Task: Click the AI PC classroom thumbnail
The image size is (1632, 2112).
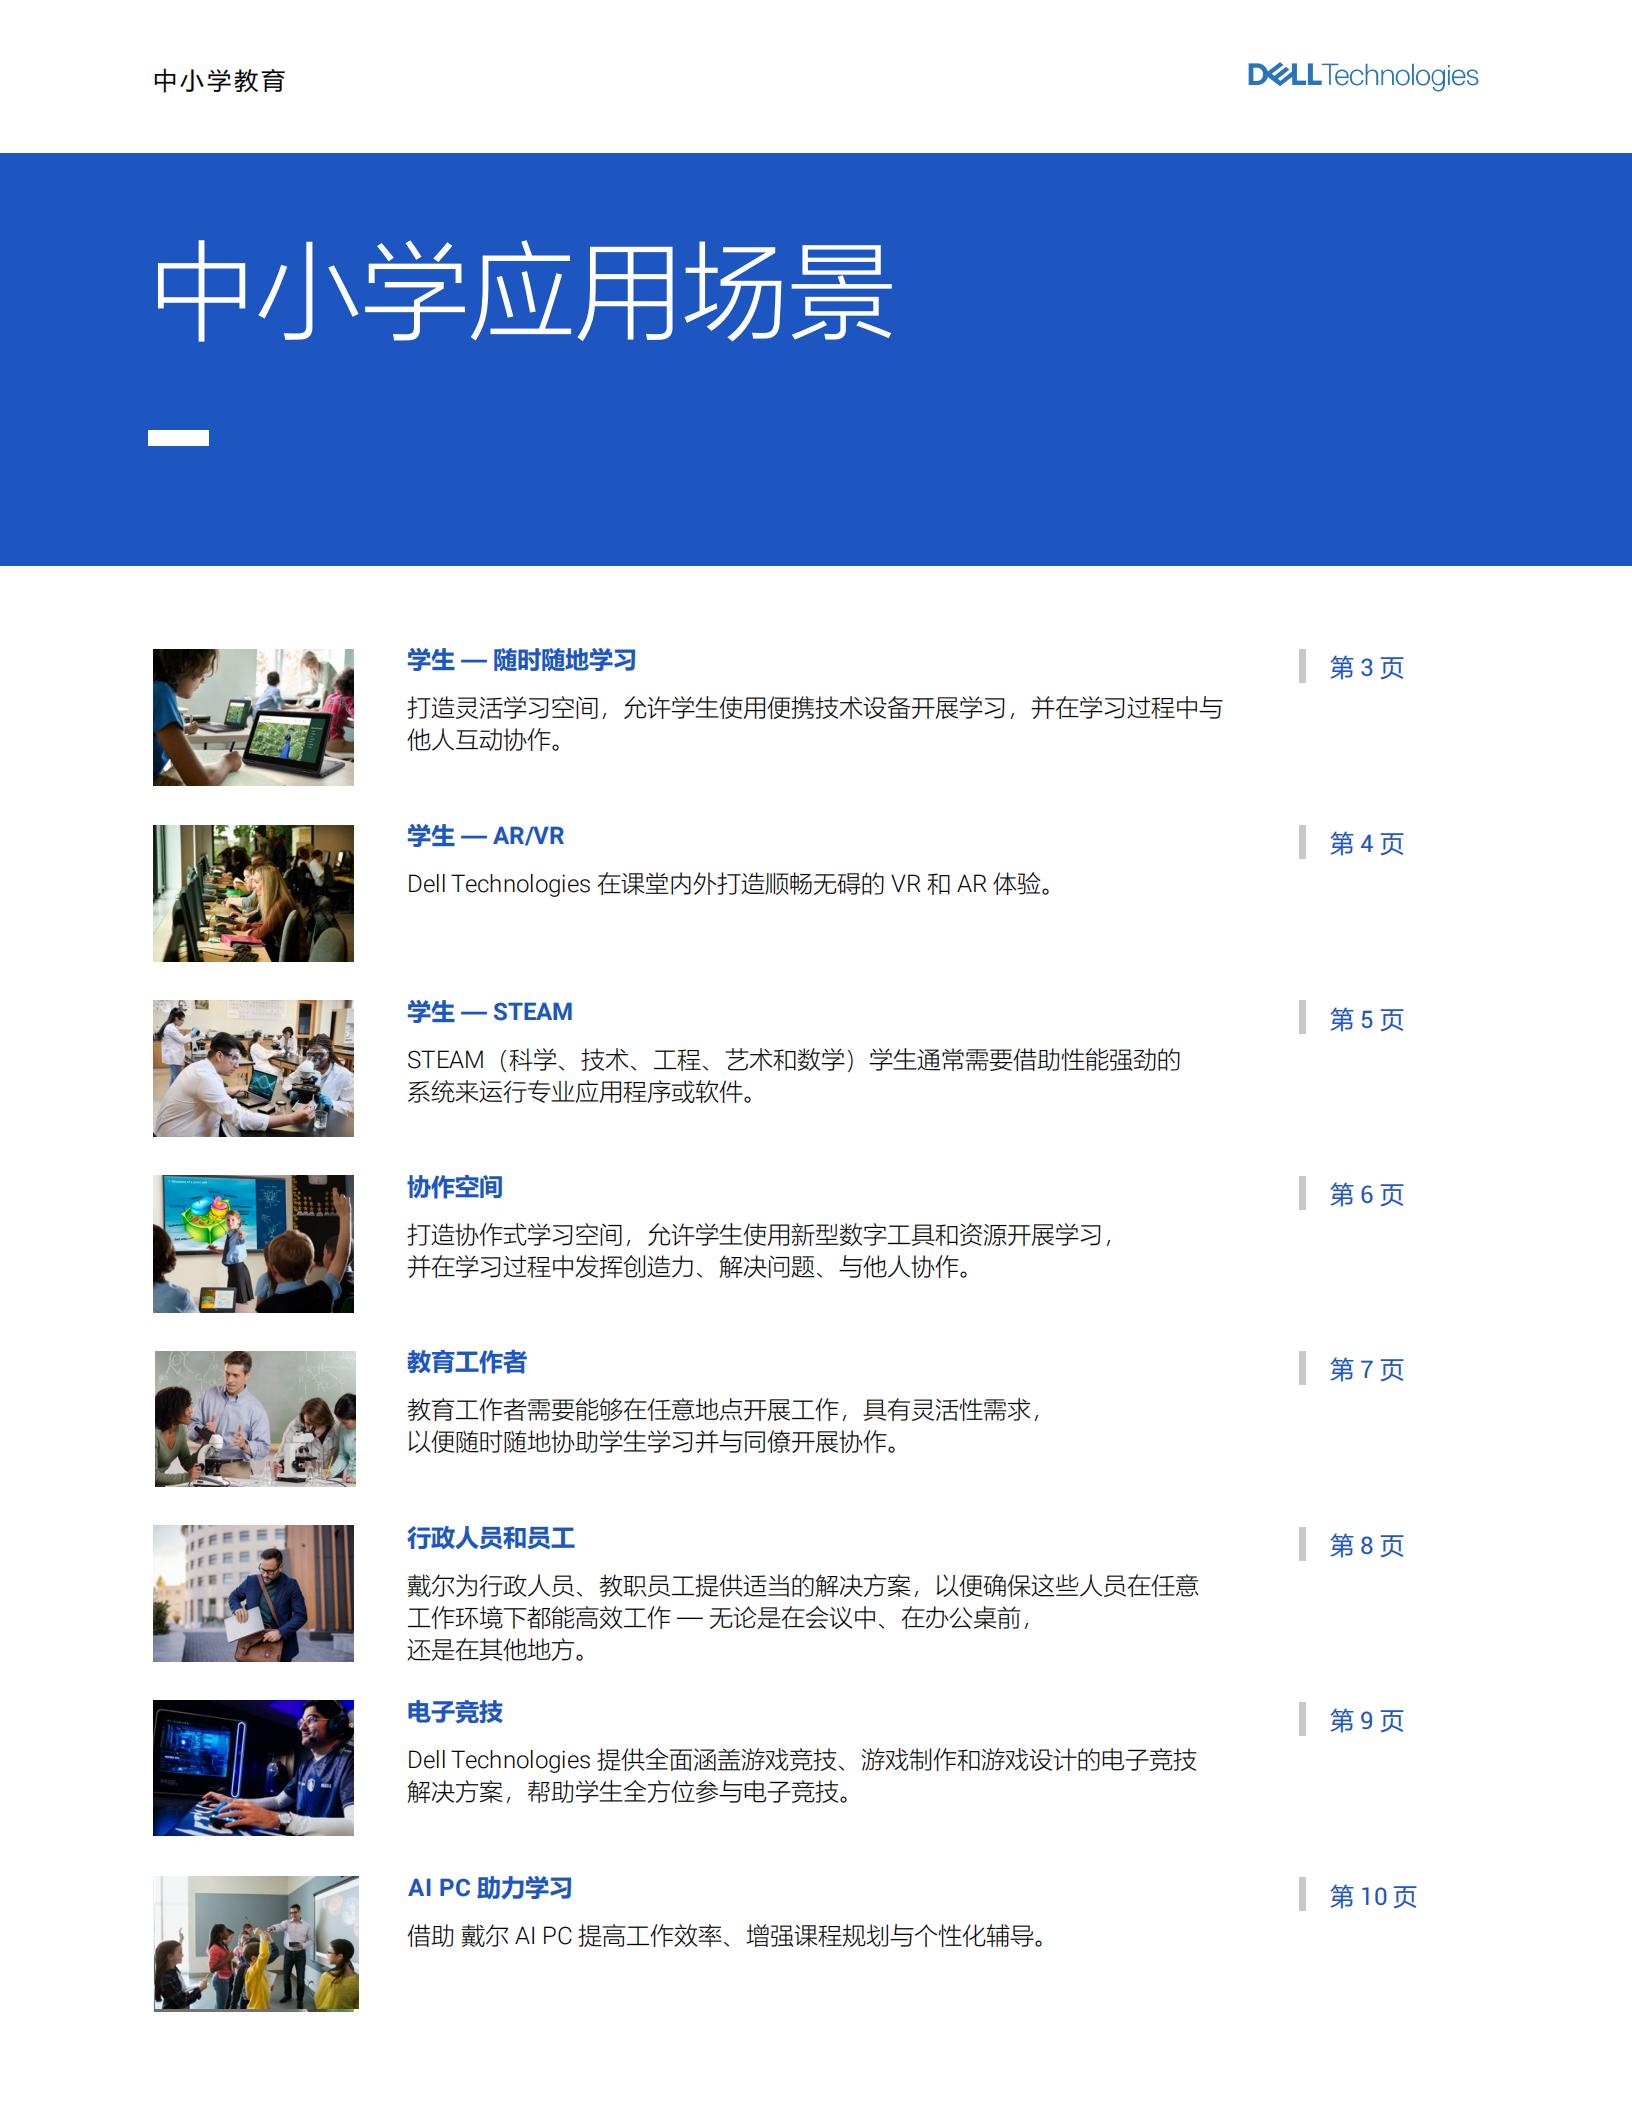Action: point(256,1943)
